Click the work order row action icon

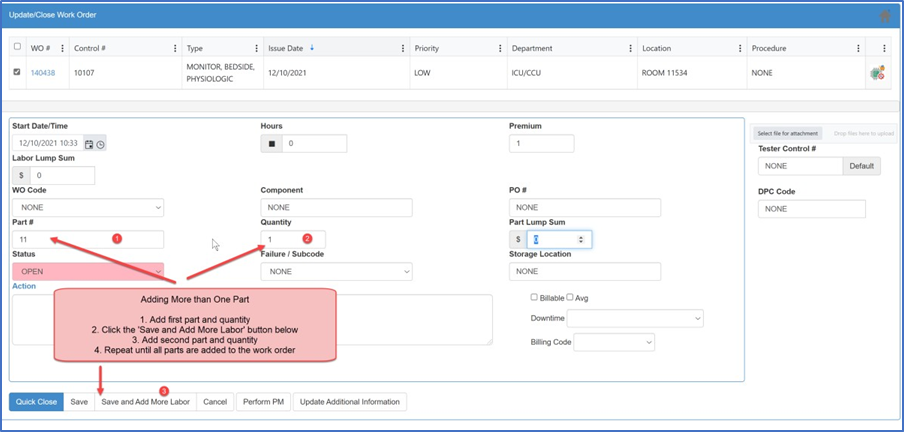[877, 73]
